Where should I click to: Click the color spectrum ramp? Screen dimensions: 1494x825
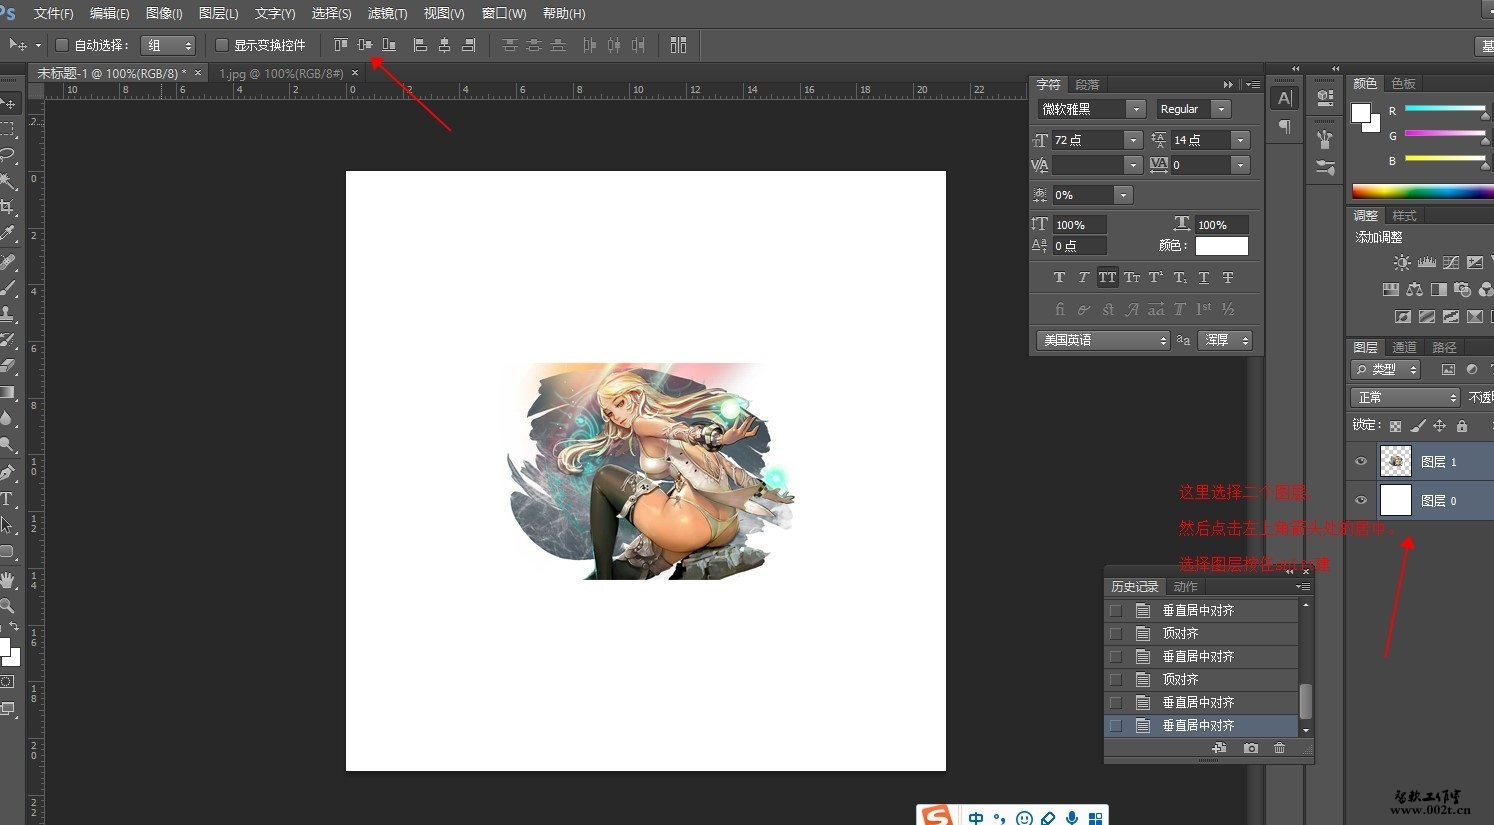pyautogui.click(x=1422, y=191)
